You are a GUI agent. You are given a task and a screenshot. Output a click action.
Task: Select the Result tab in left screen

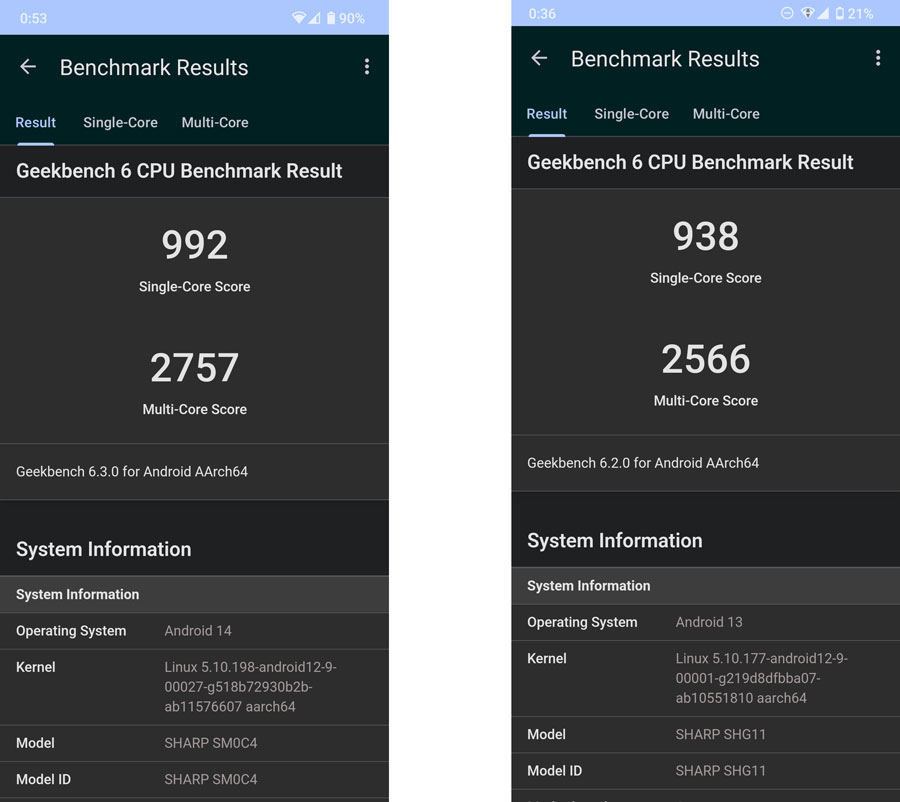point(36,122)
